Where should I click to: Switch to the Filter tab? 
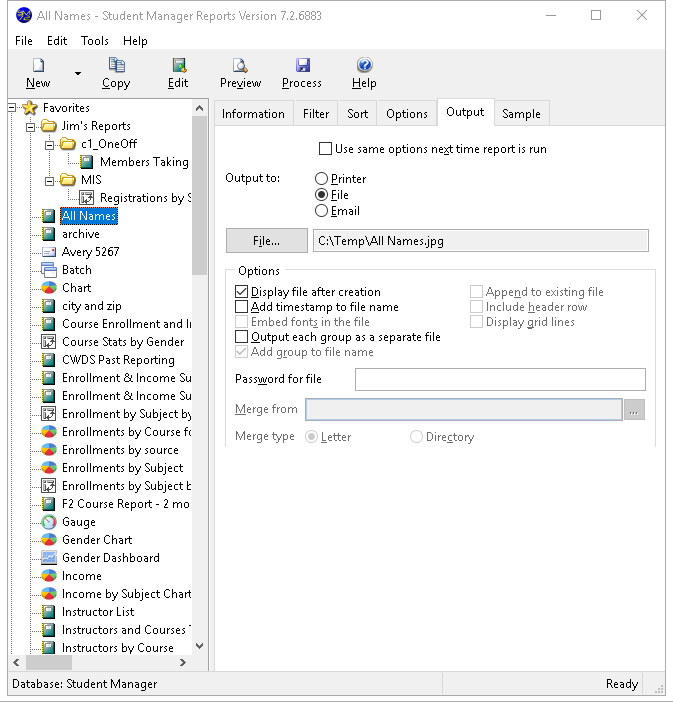316,113
